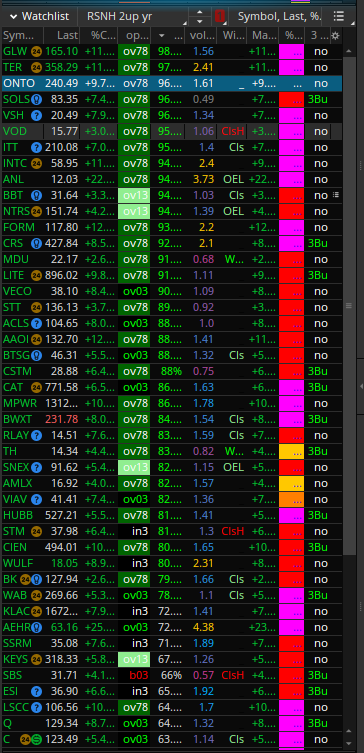Click the red symbol link icon
This screenshot has width=364, height=753.
(x=220, y=16)
